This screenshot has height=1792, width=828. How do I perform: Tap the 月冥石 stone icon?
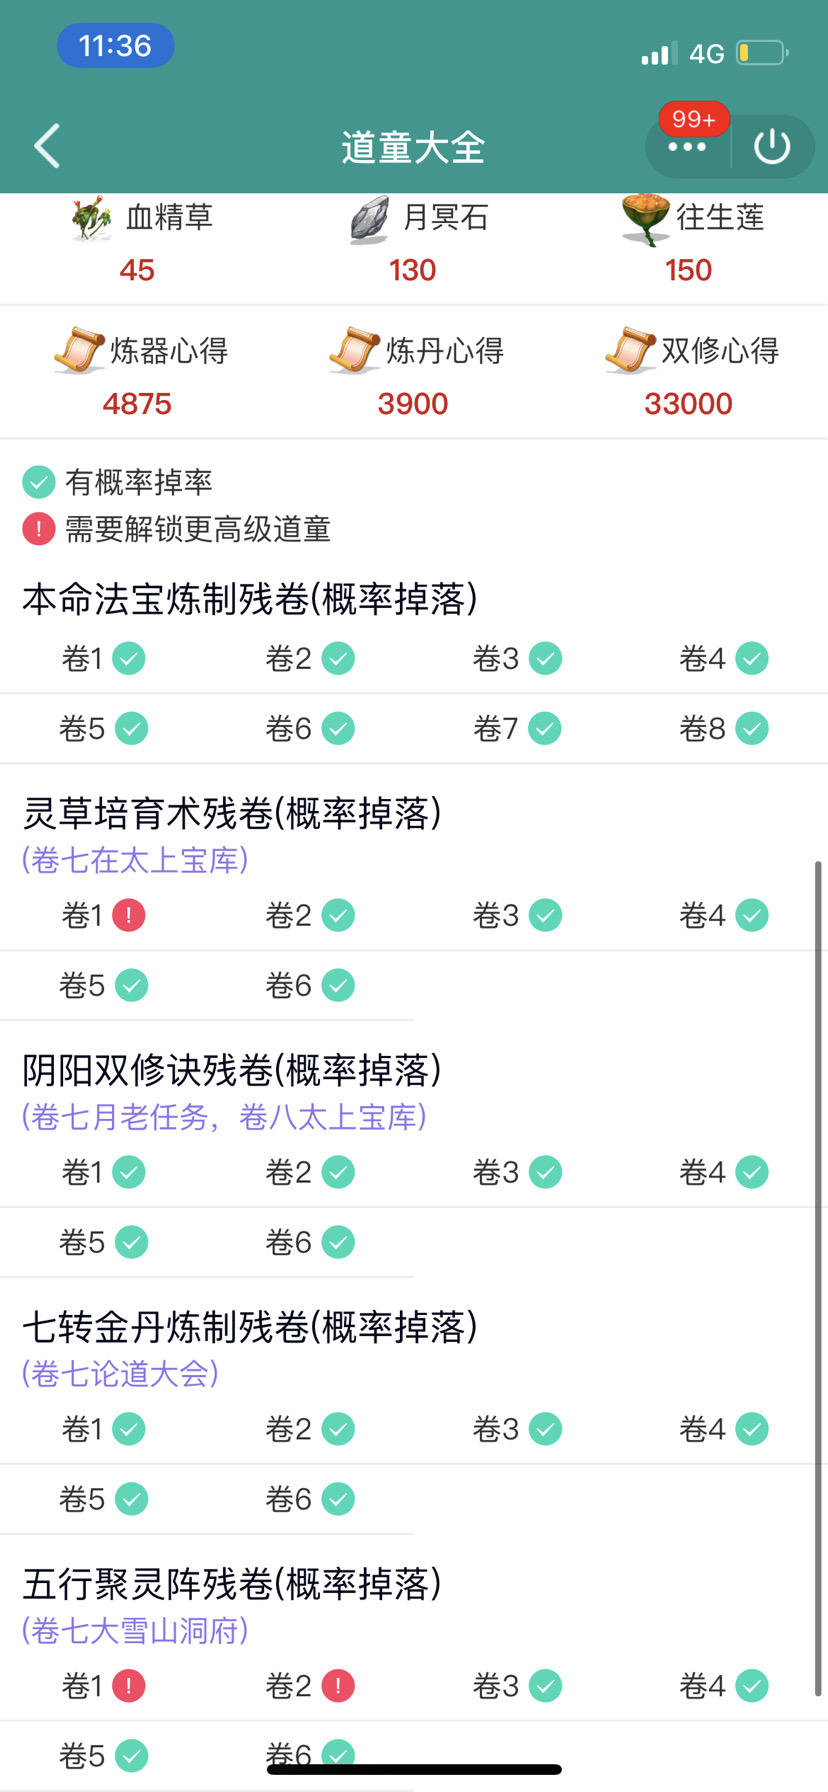(369, 220)
